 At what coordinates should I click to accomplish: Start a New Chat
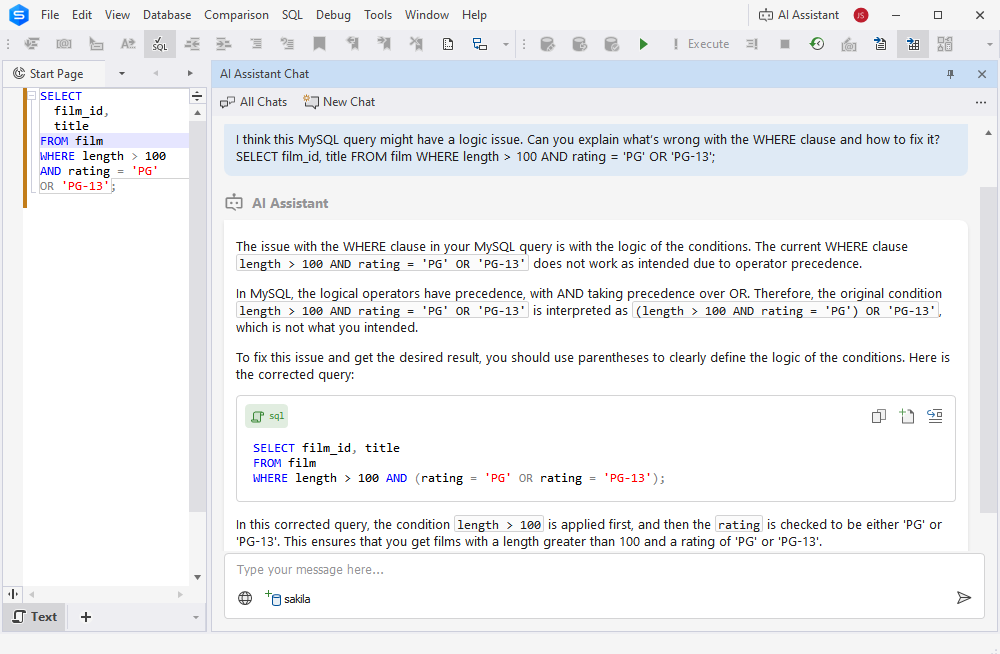click(x=339, y=102)
